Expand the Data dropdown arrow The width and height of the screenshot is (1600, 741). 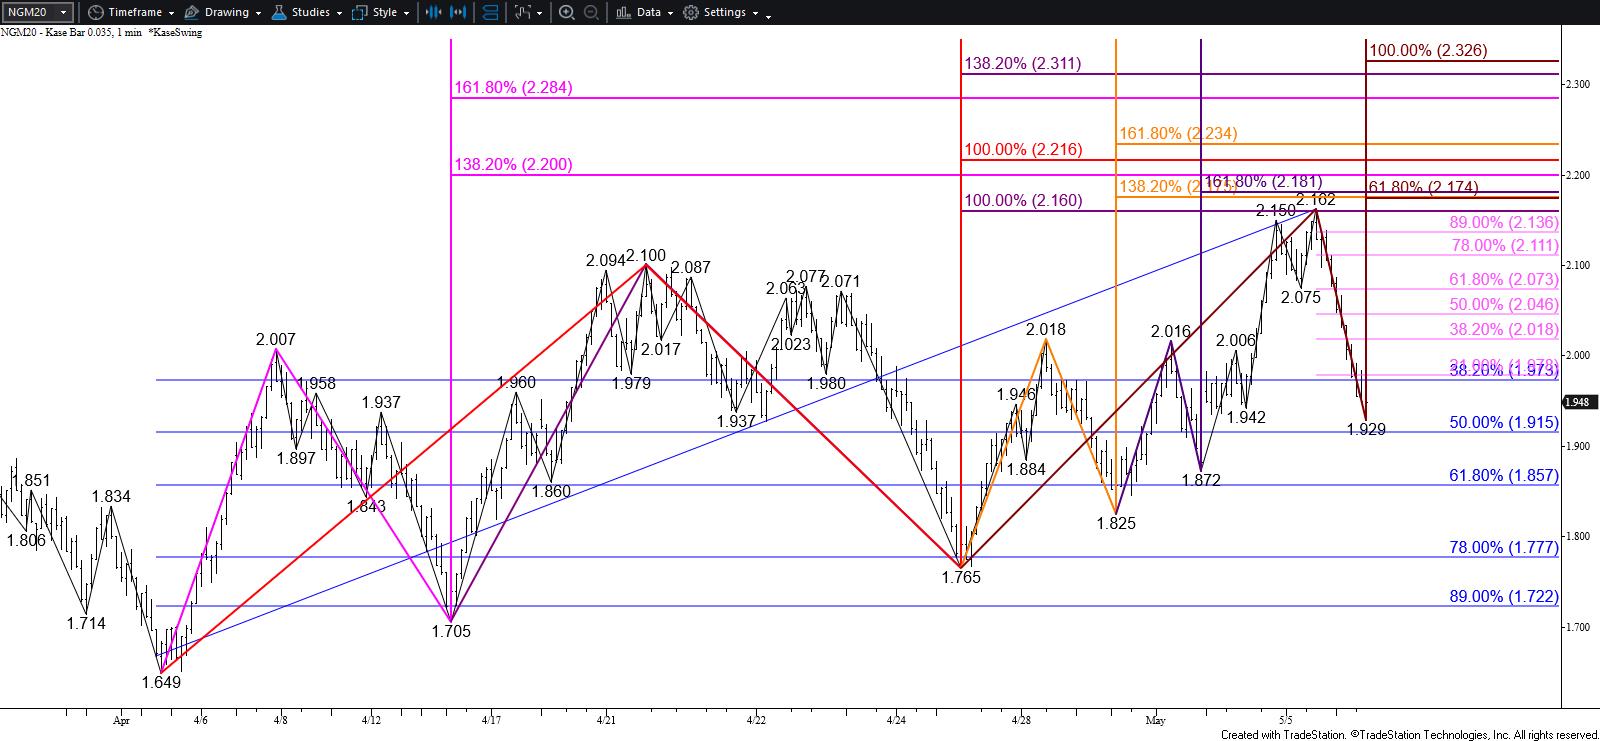pyautogui.click(x=670, y=13)
